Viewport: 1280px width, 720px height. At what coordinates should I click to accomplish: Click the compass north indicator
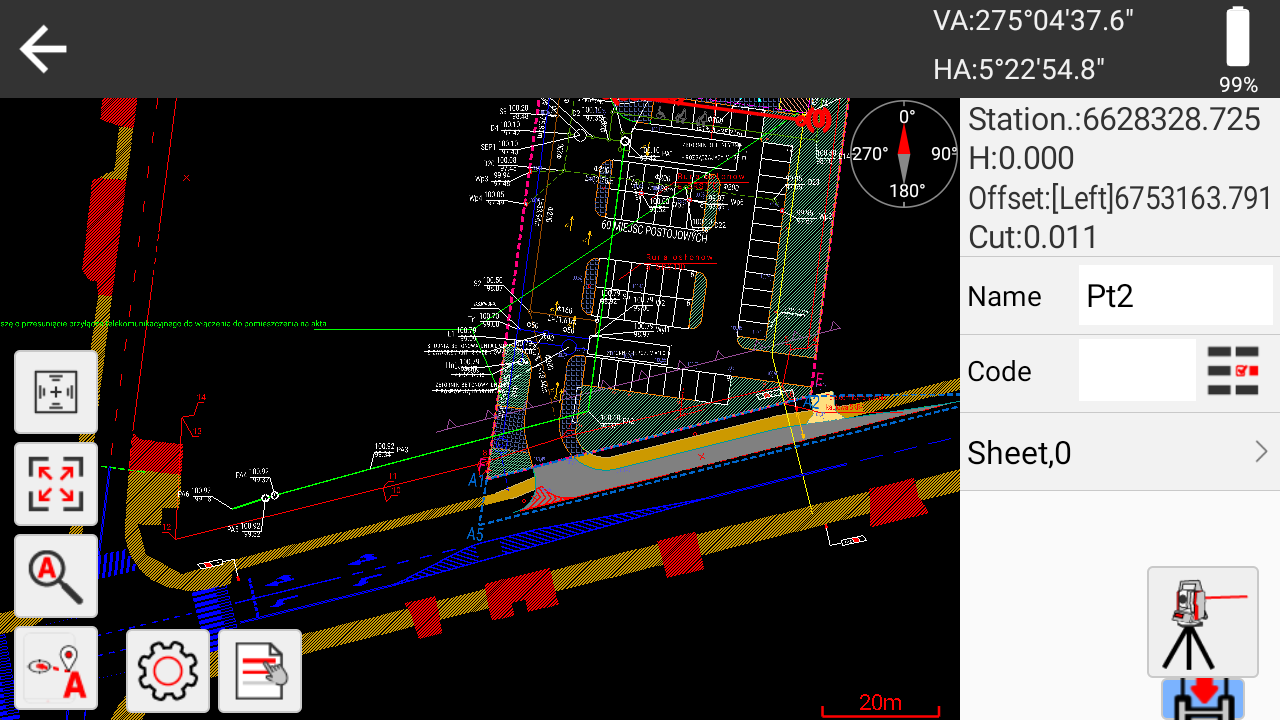coord(904,153)
